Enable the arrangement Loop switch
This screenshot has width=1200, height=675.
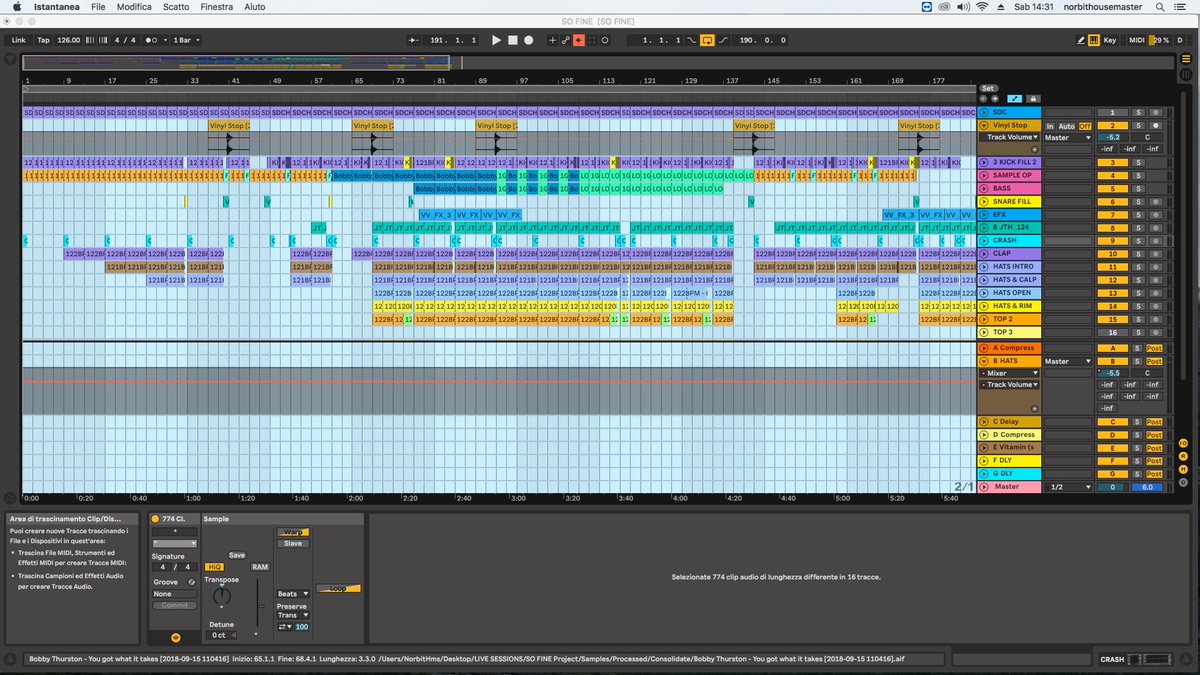(x=708, y=40)
